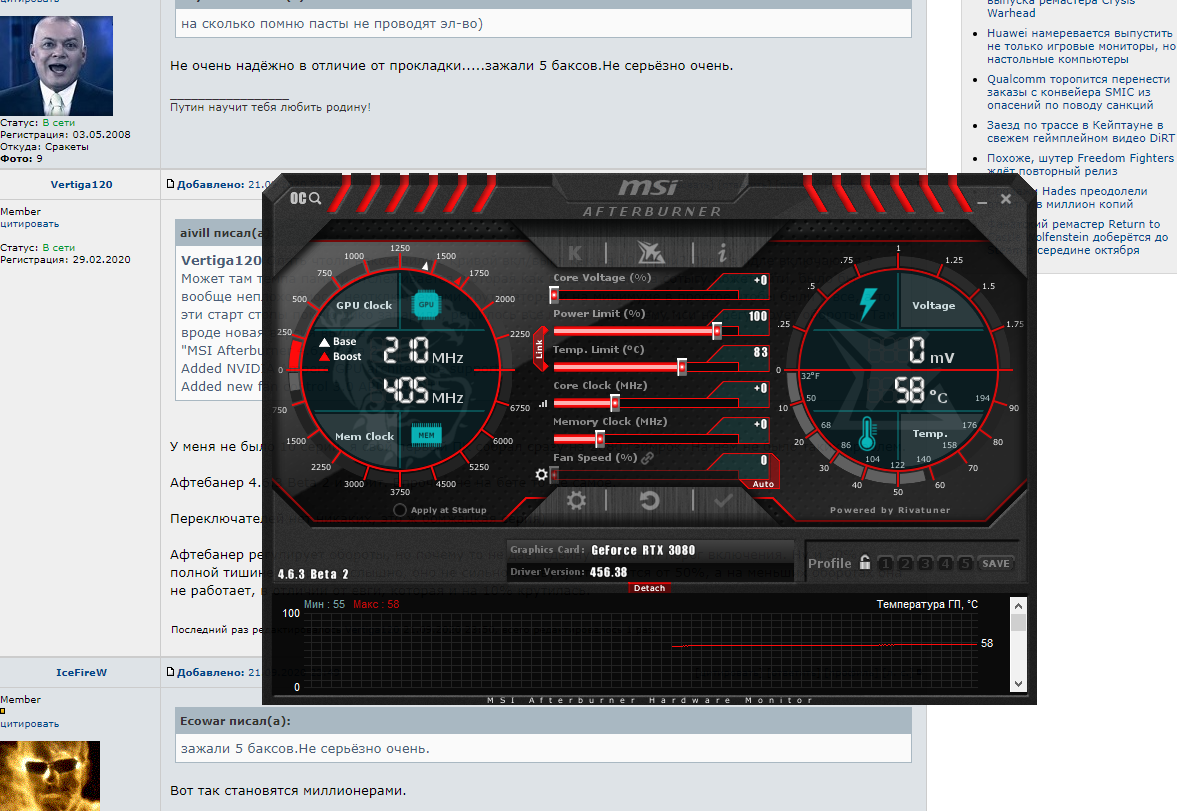The image size is (1177, 811).
Task: Open the information i icon
Action: [722, 252]
